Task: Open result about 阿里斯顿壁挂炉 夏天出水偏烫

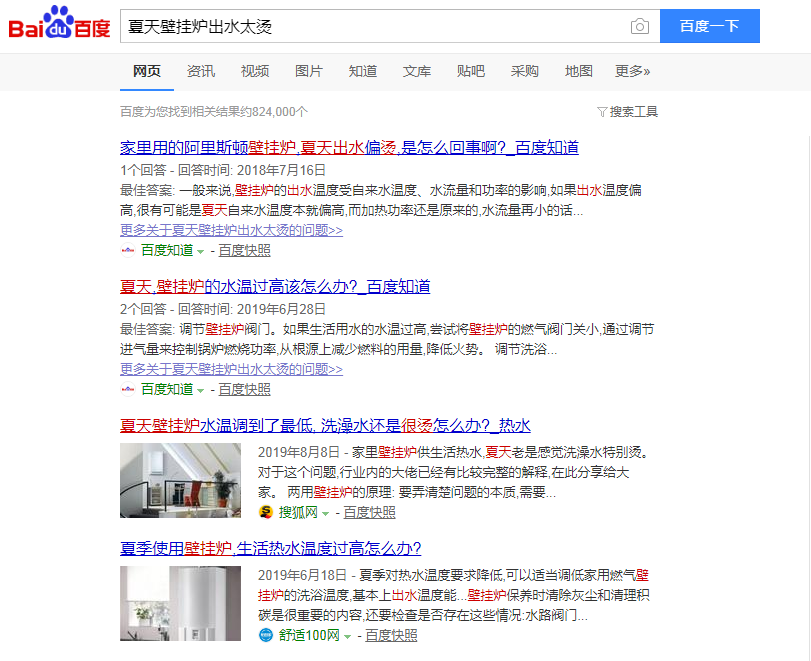Action: [x=349, y=148]
